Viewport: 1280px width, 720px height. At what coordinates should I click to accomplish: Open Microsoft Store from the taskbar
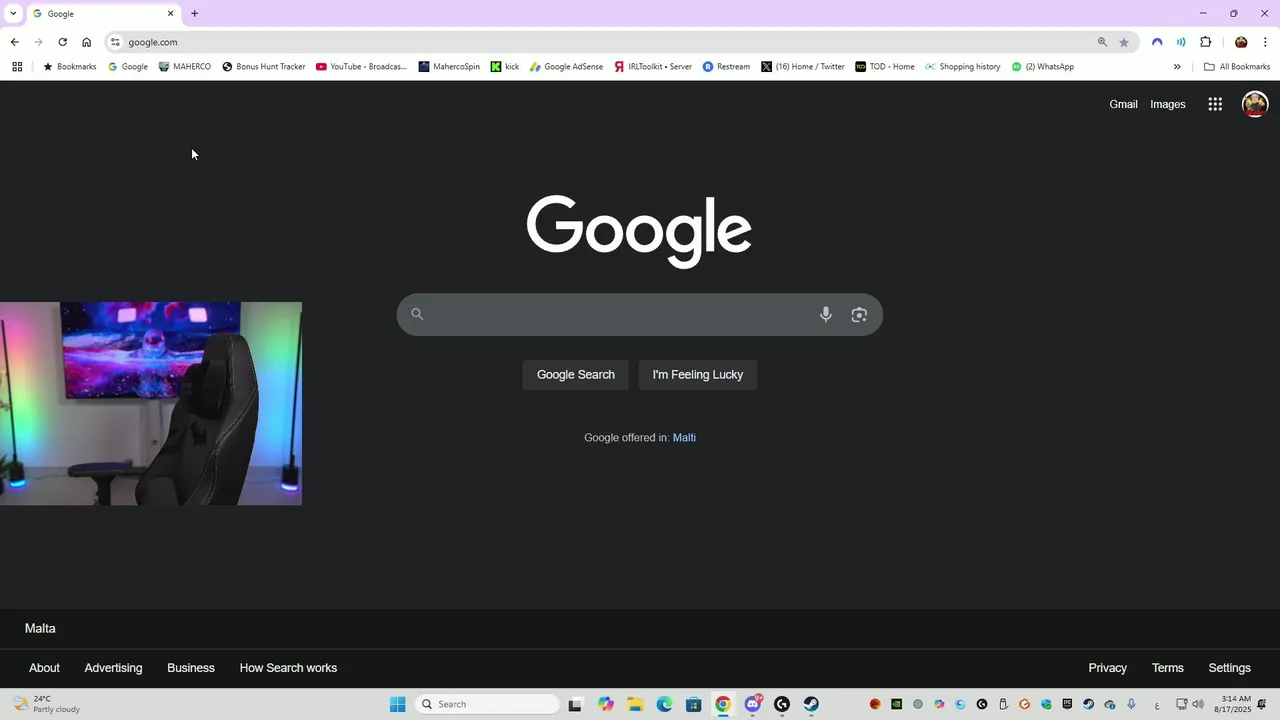coord(693,704)
